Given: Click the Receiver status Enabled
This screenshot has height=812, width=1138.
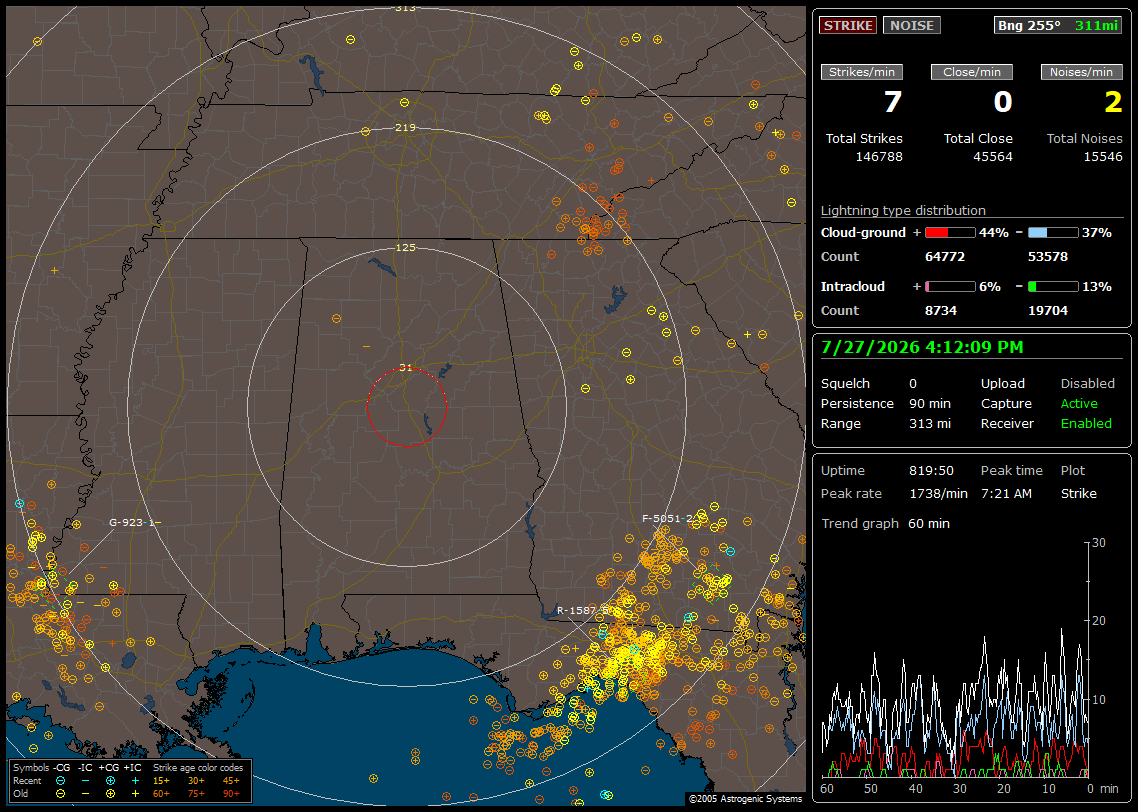Looking at the screenshot, I should click(1086, 424).
